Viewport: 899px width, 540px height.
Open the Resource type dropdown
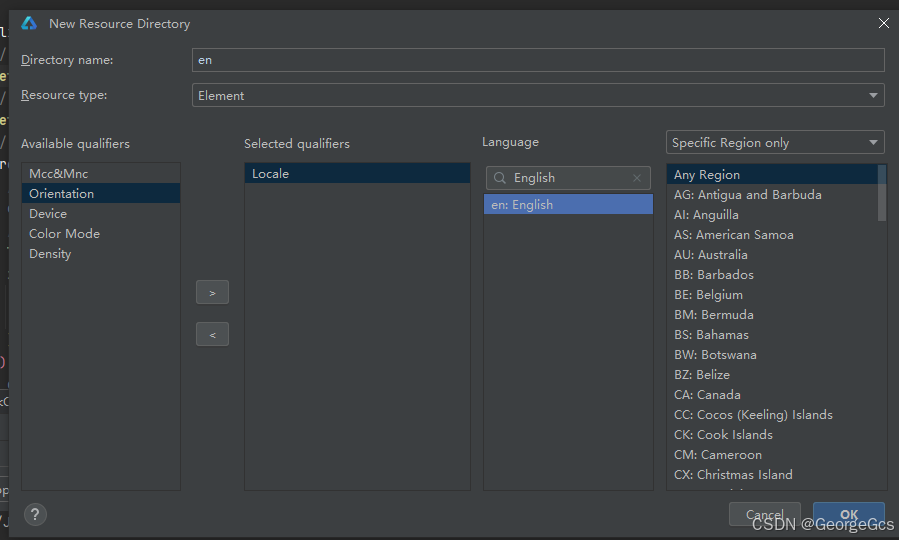(x=538, y=95)
